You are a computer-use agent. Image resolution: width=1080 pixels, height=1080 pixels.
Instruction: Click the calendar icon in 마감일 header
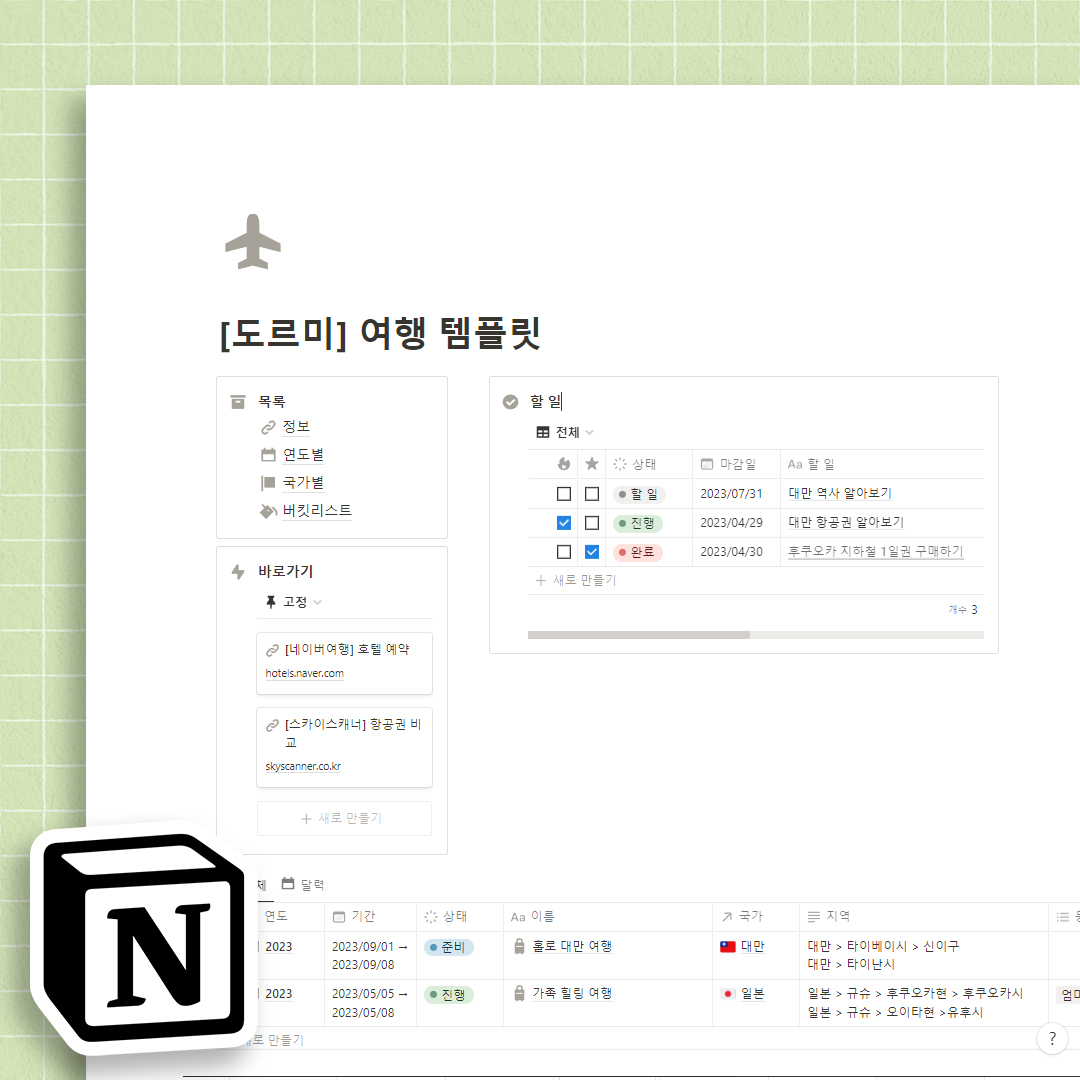[x=707, y=464]
